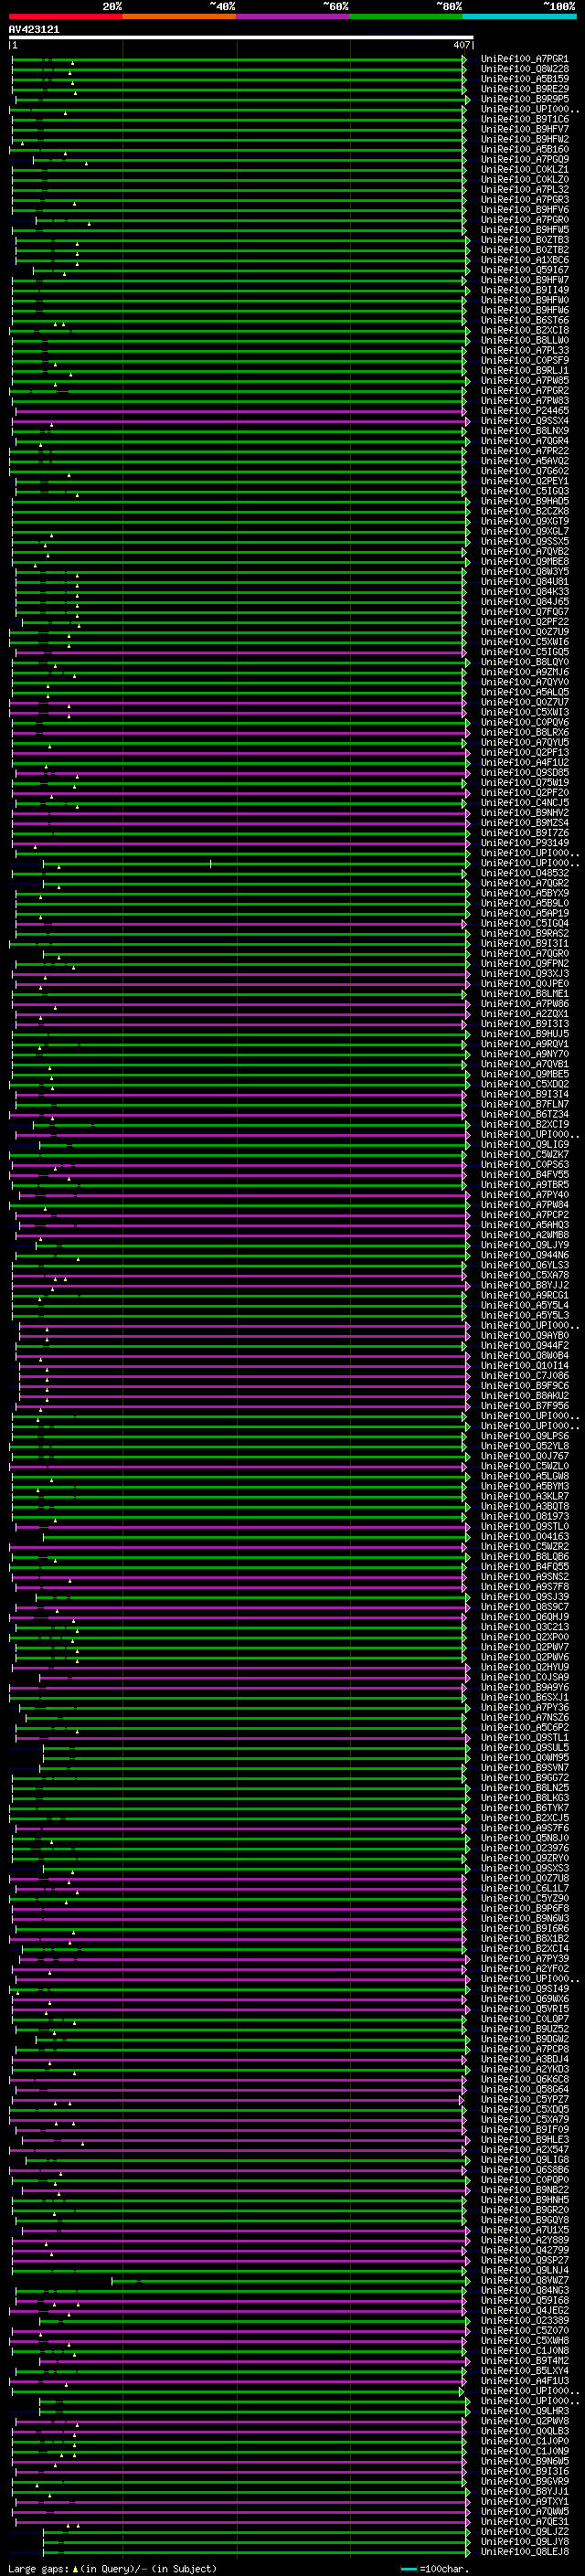585x2576 pixels.
Task: Select the UniRef100_A9RQV1 label
Action: pos(524,1044)
